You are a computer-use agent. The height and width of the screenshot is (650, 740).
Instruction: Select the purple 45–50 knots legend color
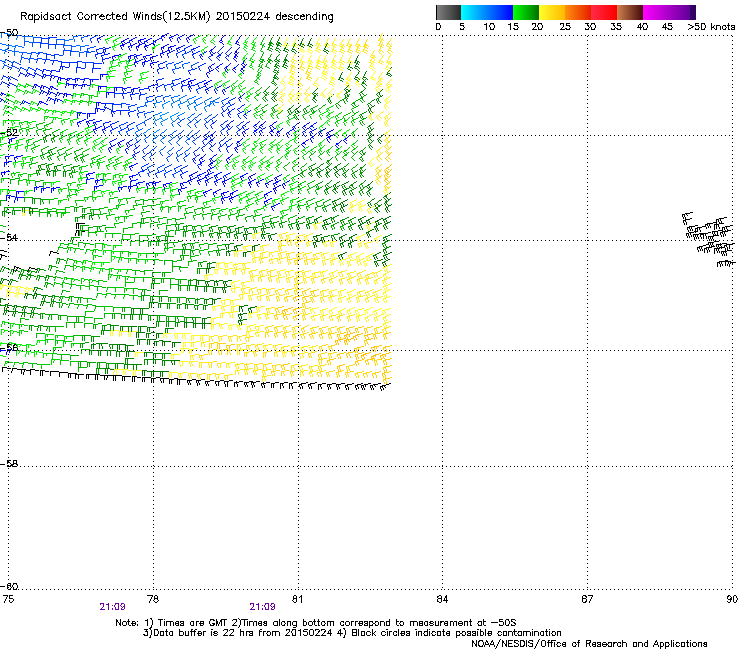682,12
